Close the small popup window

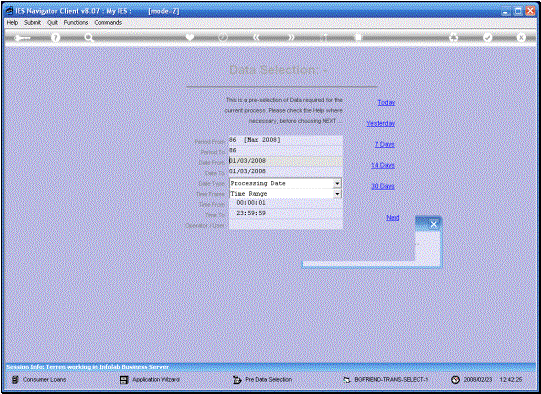pyautogui.click(x=434, y=225)
